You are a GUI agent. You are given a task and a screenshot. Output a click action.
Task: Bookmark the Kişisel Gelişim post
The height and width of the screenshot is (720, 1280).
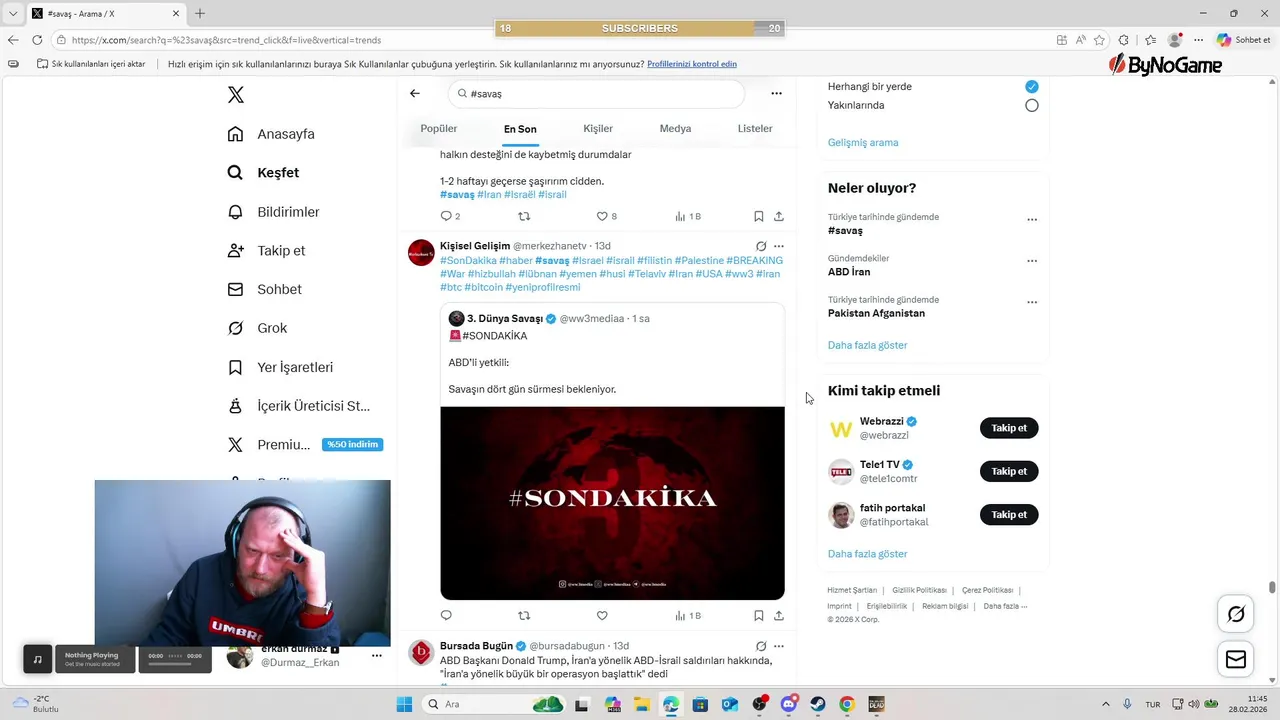(x=759, y=616)
